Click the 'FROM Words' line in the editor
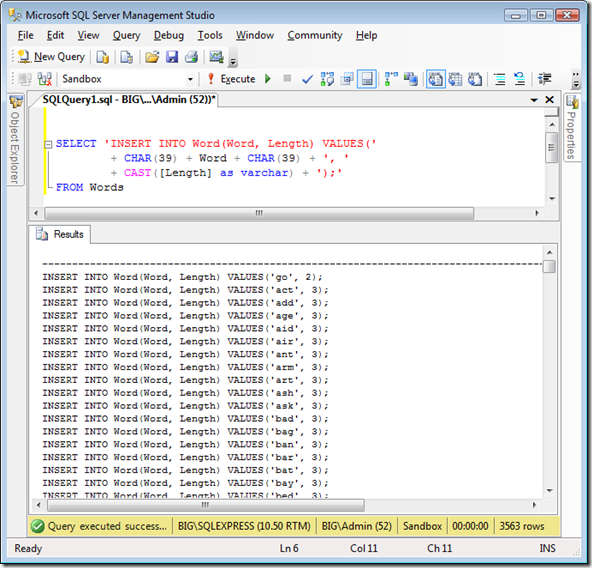Screen dimensions: 592x568 90,187
